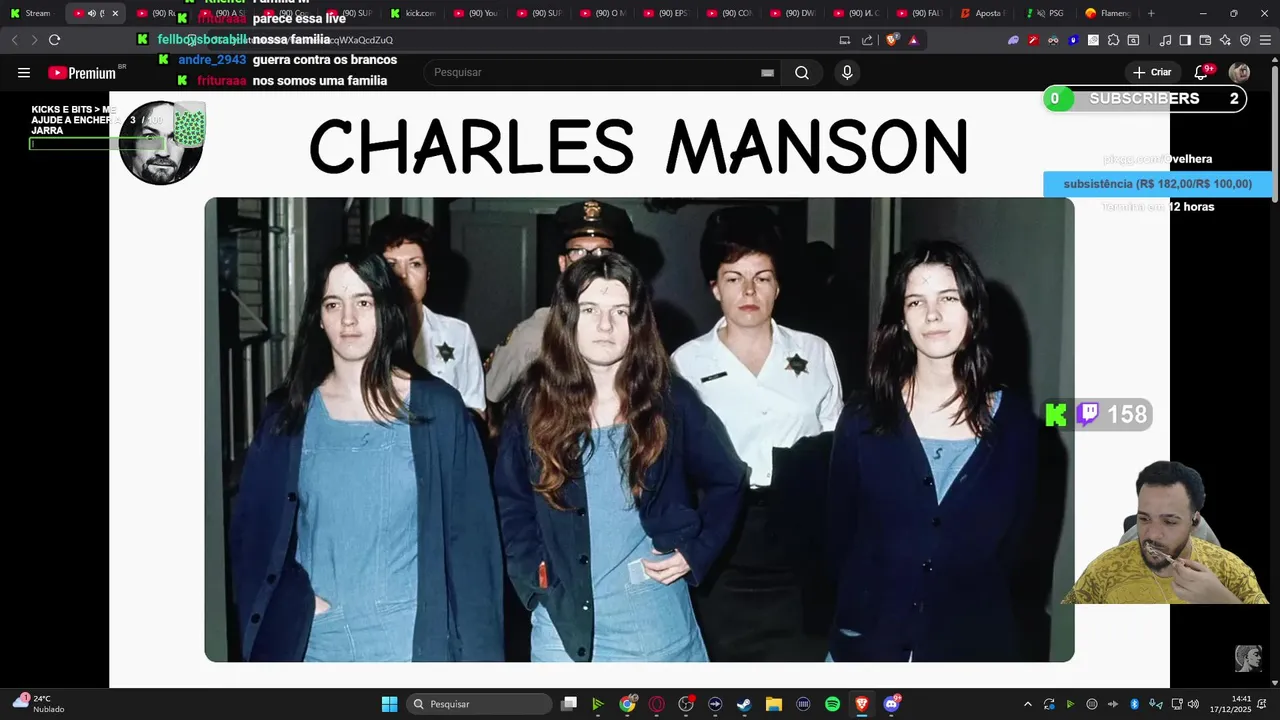The width and height of the screenshot is (1280, 720).
Task: Click the YouTube search magnifier button
Action: coord(802,72)
